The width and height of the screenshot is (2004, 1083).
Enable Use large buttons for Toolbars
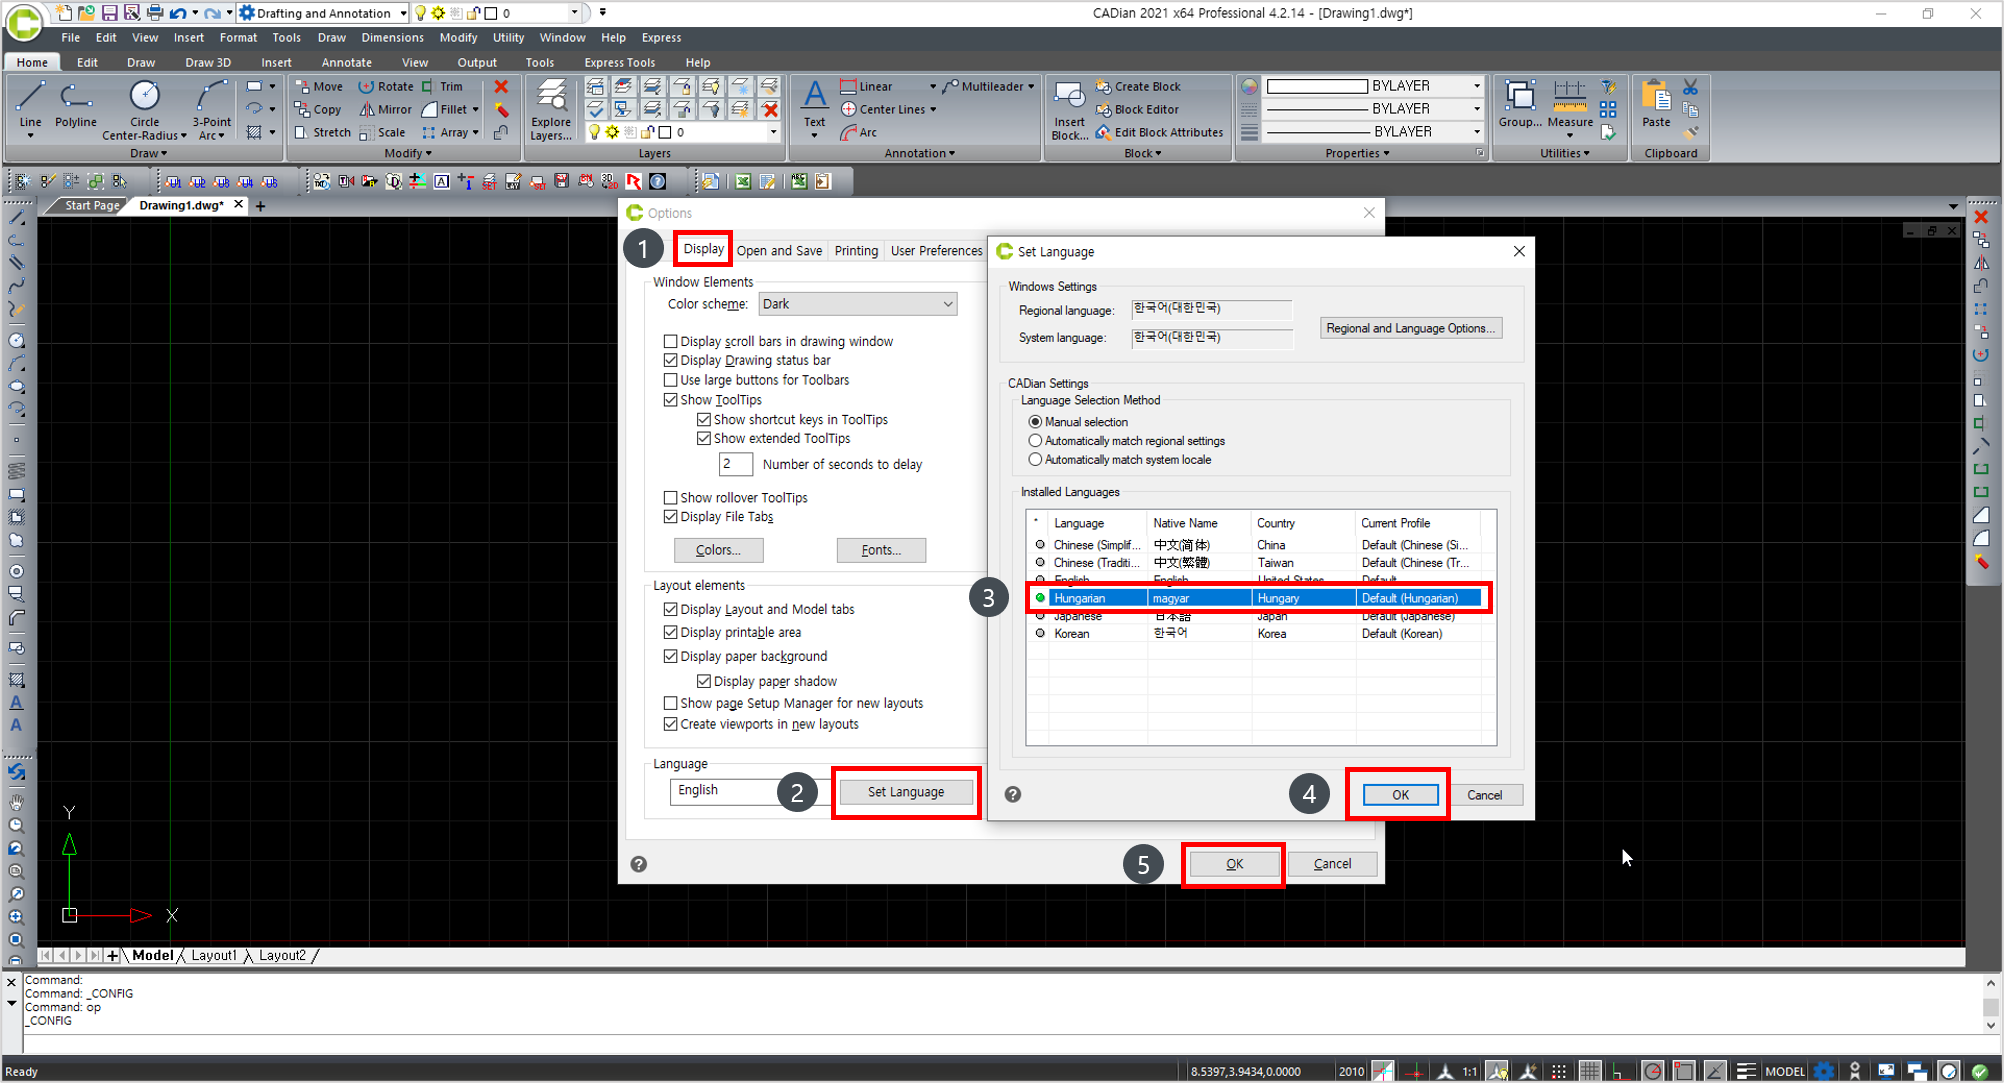[x=671, y=380]
